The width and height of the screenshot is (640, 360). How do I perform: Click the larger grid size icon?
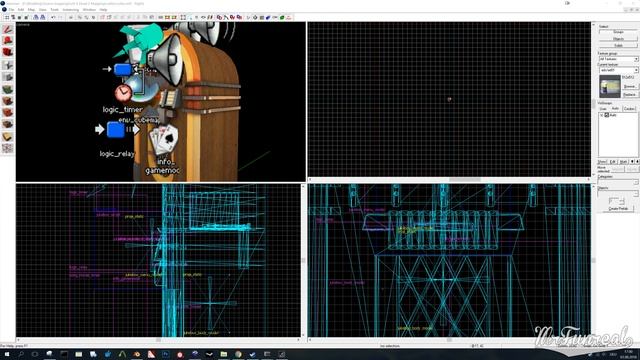coord(26,17)
